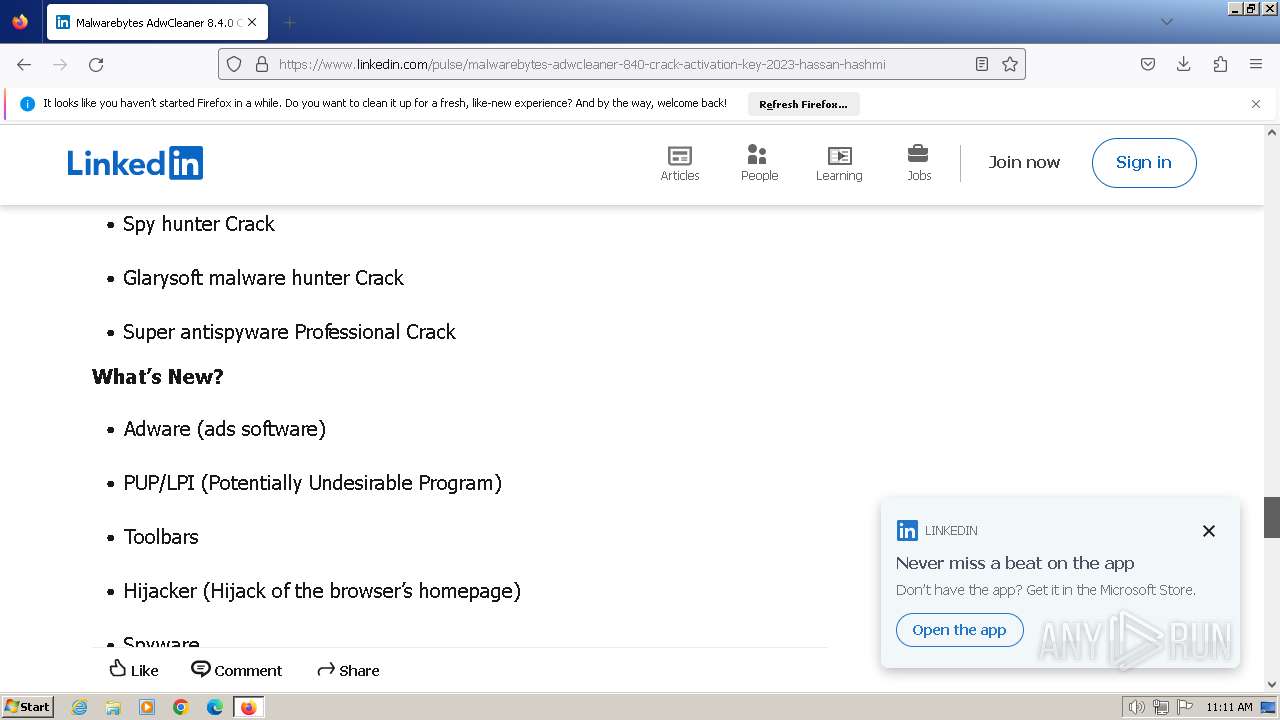Screen dimensions: 1280x720
Task: Reload the current page
Action: (96, 64)
